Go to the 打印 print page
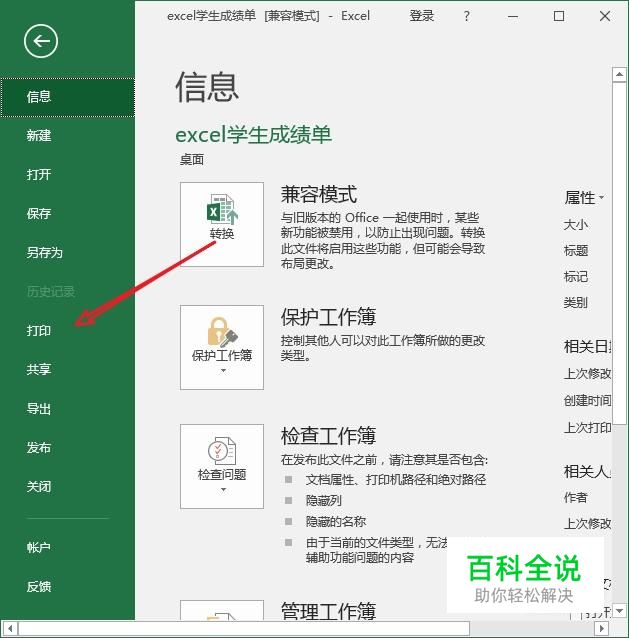This screenshot has width=629, height=638. (x=68, y=330)
